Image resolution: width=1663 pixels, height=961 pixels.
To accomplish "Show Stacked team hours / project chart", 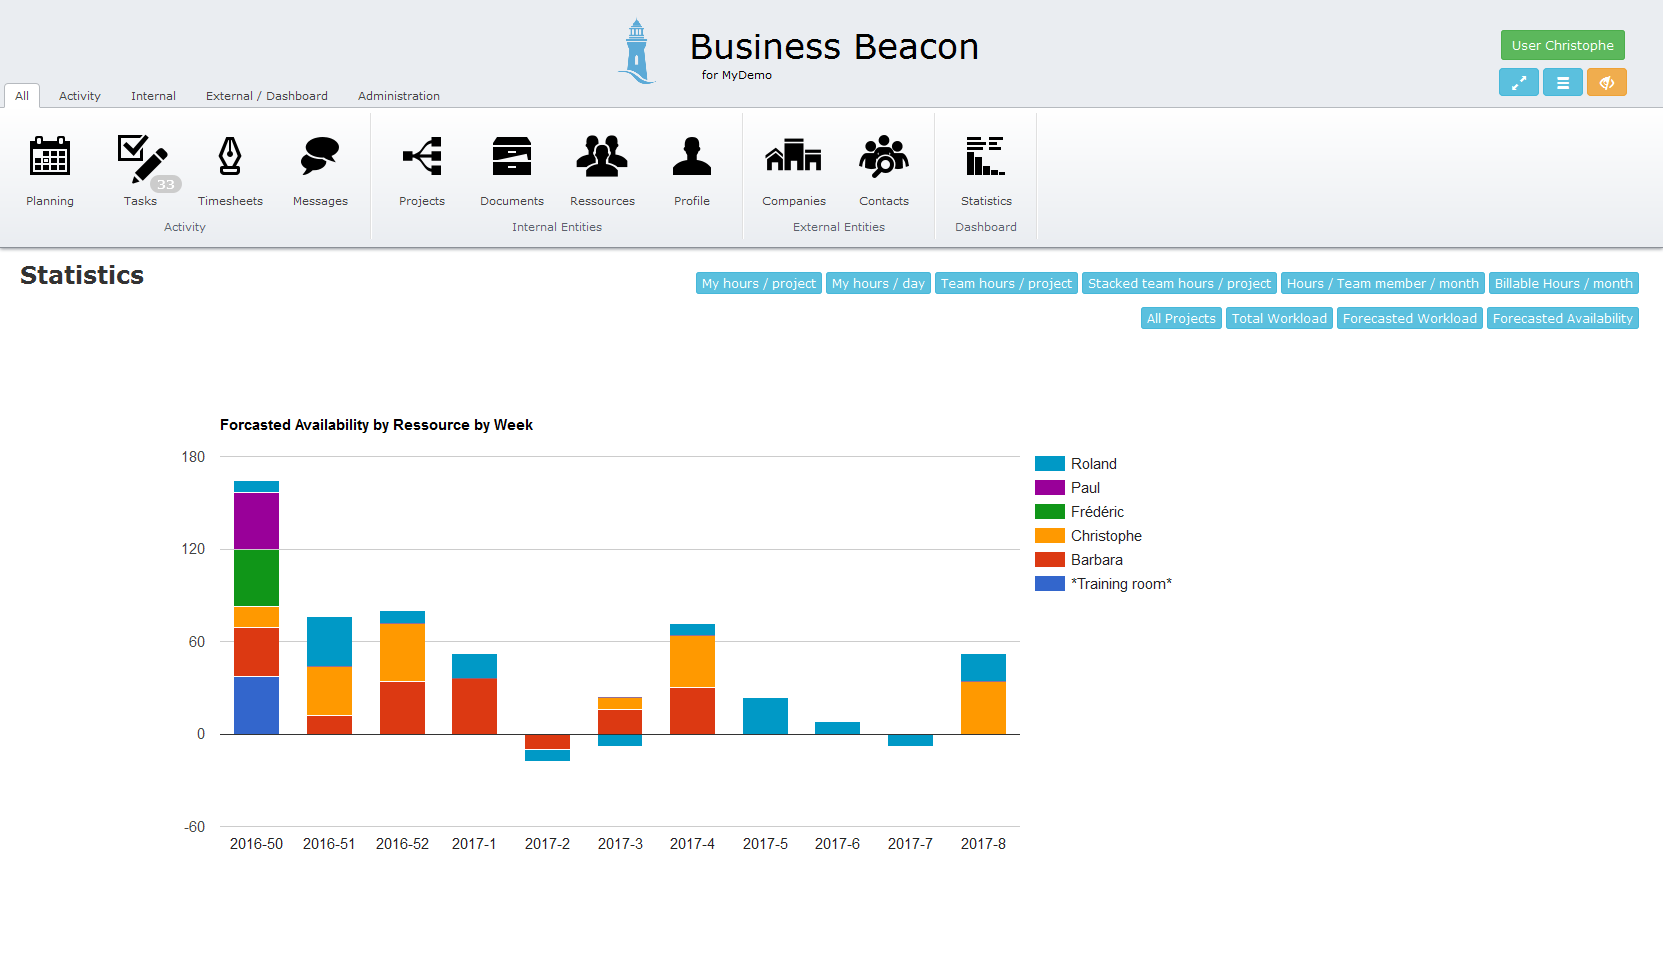I will click(1179, 284).
